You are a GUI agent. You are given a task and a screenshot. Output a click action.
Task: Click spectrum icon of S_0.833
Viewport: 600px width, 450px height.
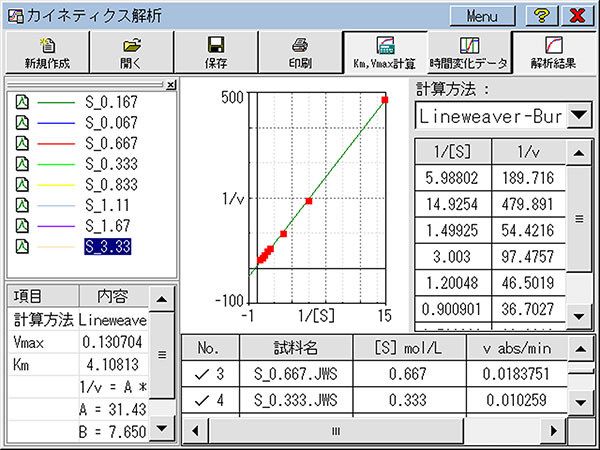22,185
